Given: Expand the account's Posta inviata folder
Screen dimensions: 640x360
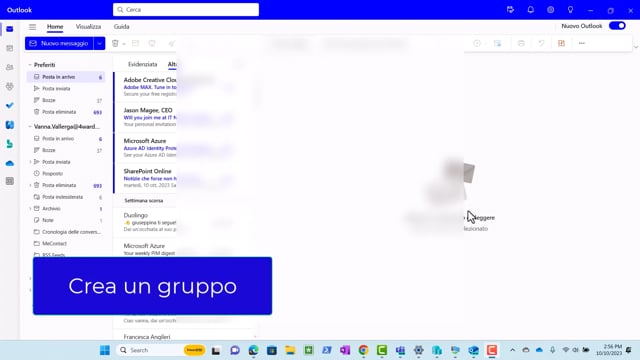Looking at the screenshot, I should pos(30,162).
